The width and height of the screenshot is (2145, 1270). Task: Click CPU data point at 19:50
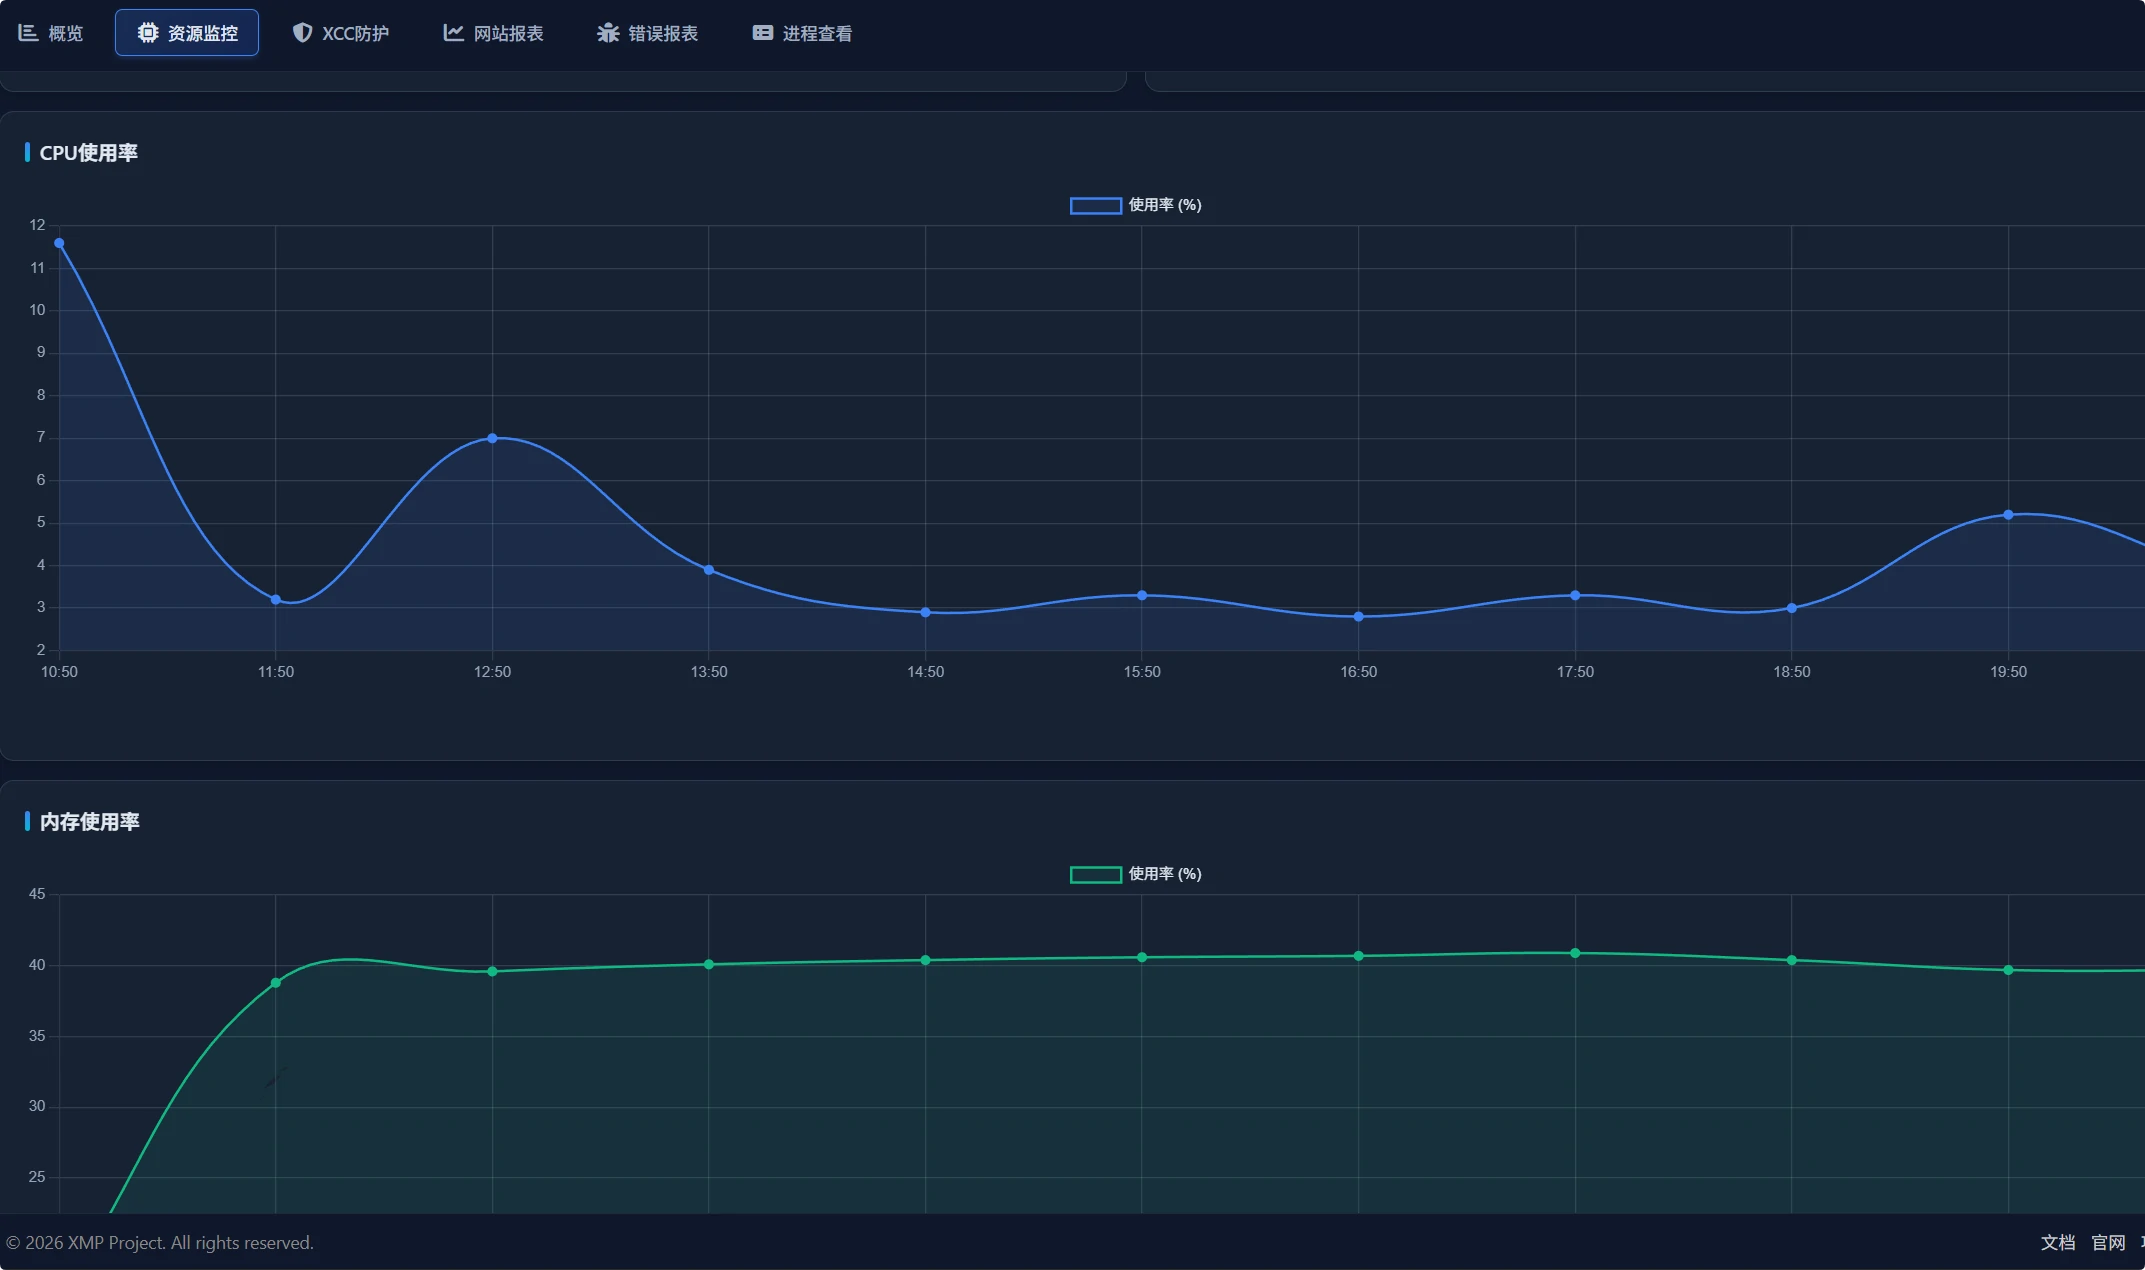tap(2008, 515)
